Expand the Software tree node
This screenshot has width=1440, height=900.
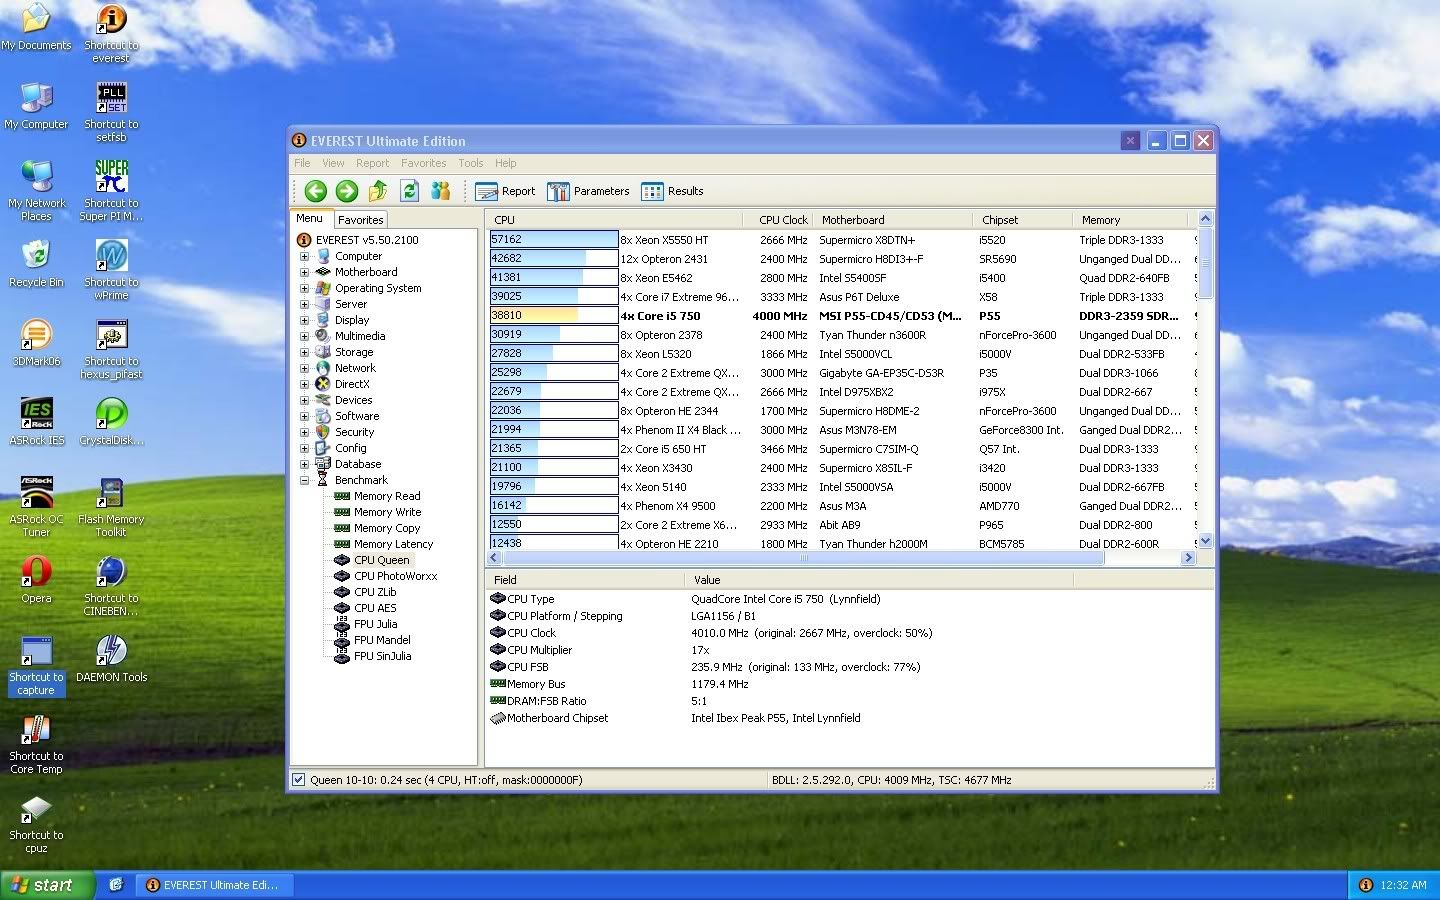pyautogui.click(x=304, y=416)
